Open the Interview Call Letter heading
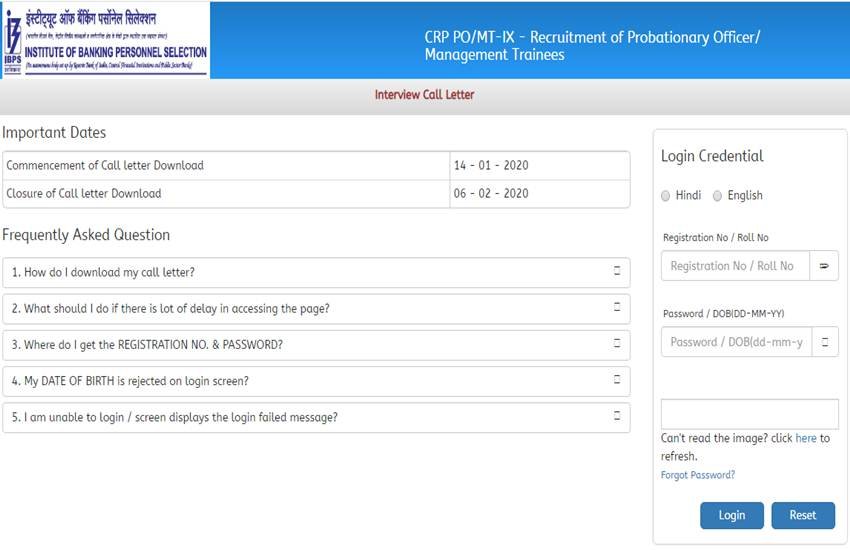Screen dimensions: 850x550 424,95
